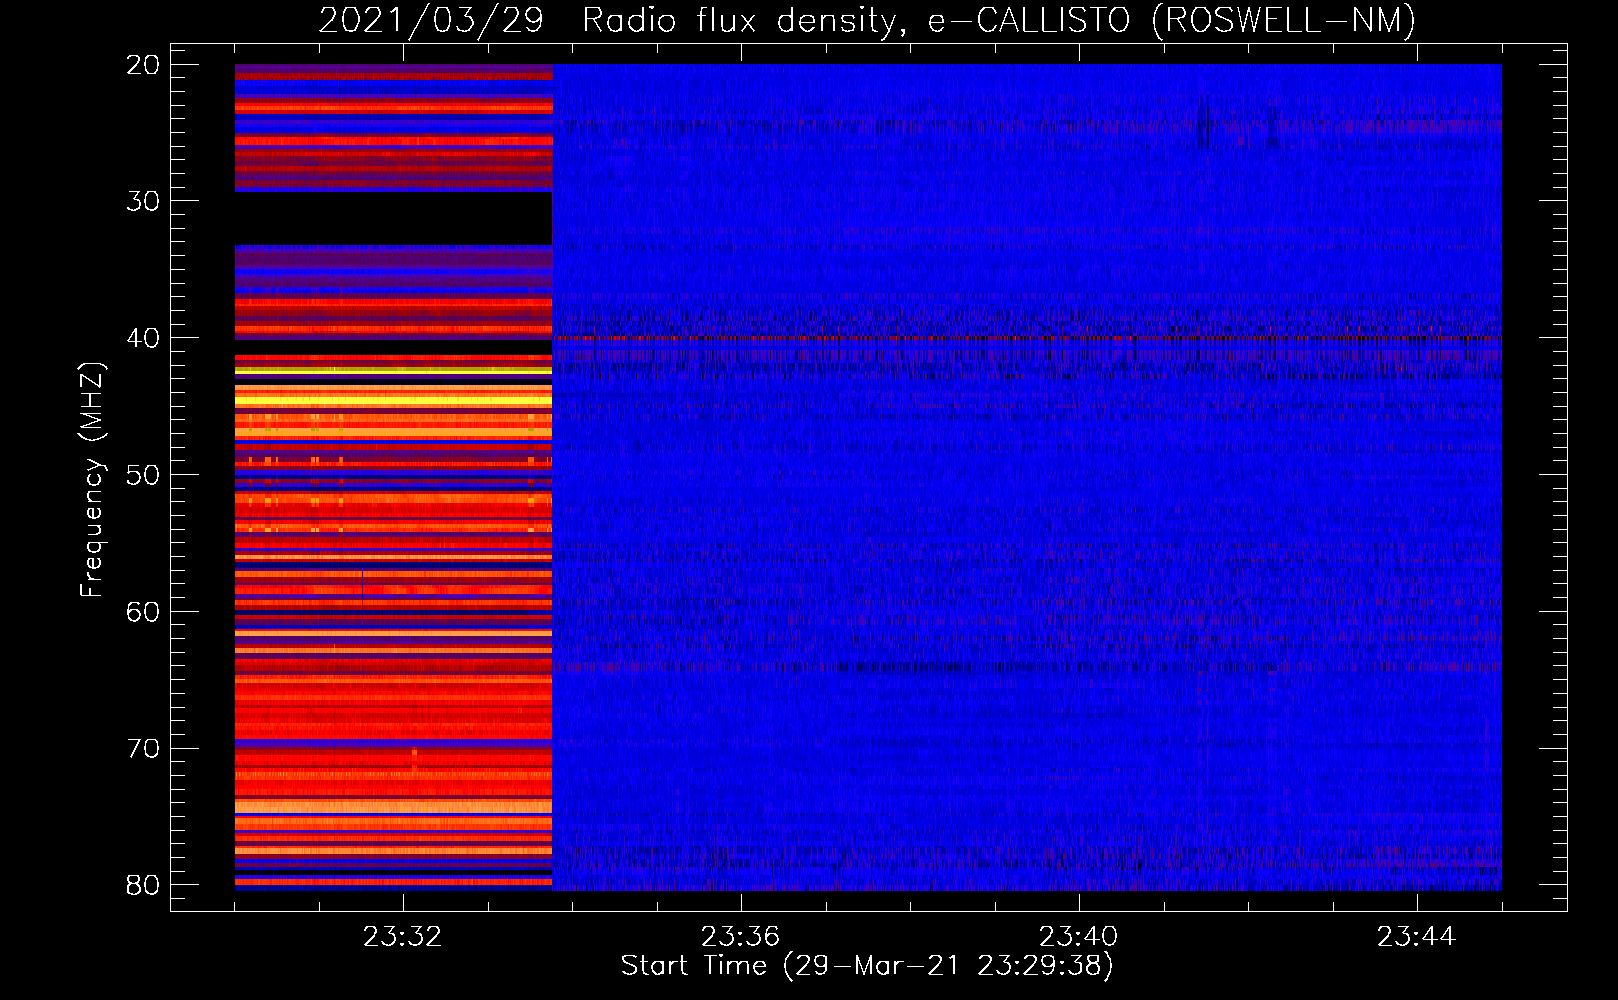Click the 50 MHz frequency tick label
Screen dimensions: 1618x1000
144,475
